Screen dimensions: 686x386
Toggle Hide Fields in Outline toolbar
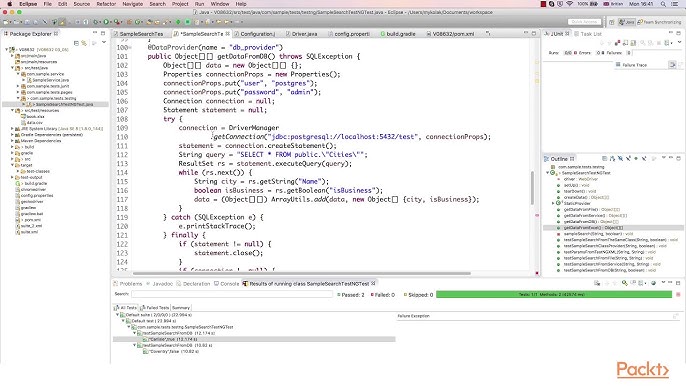point(620,159)
